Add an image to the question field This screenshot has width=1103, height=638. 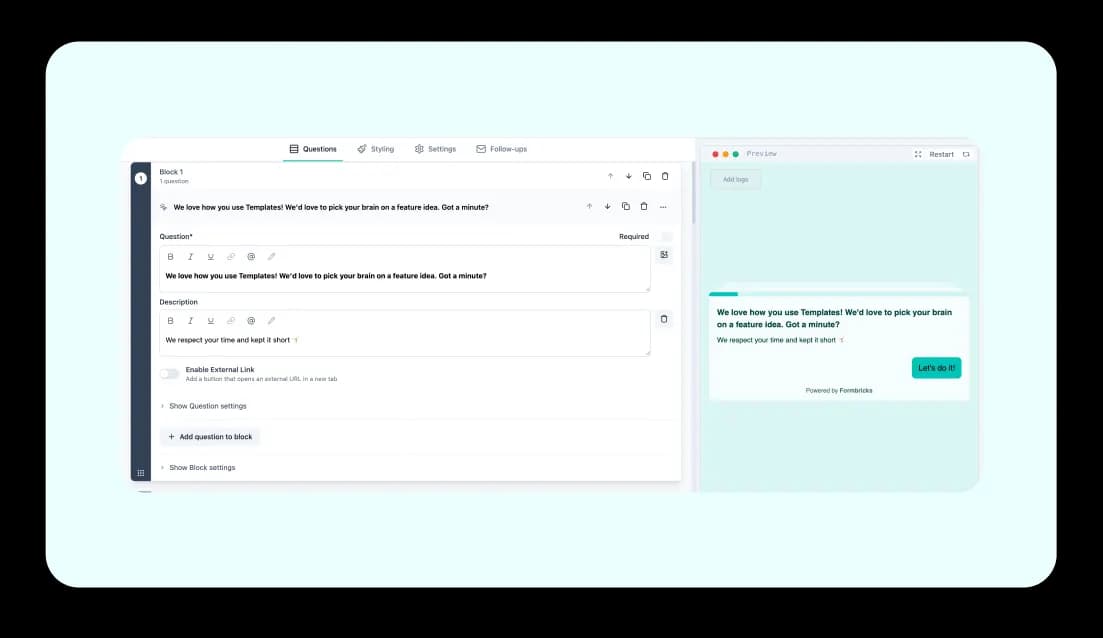tap(664, 254)
